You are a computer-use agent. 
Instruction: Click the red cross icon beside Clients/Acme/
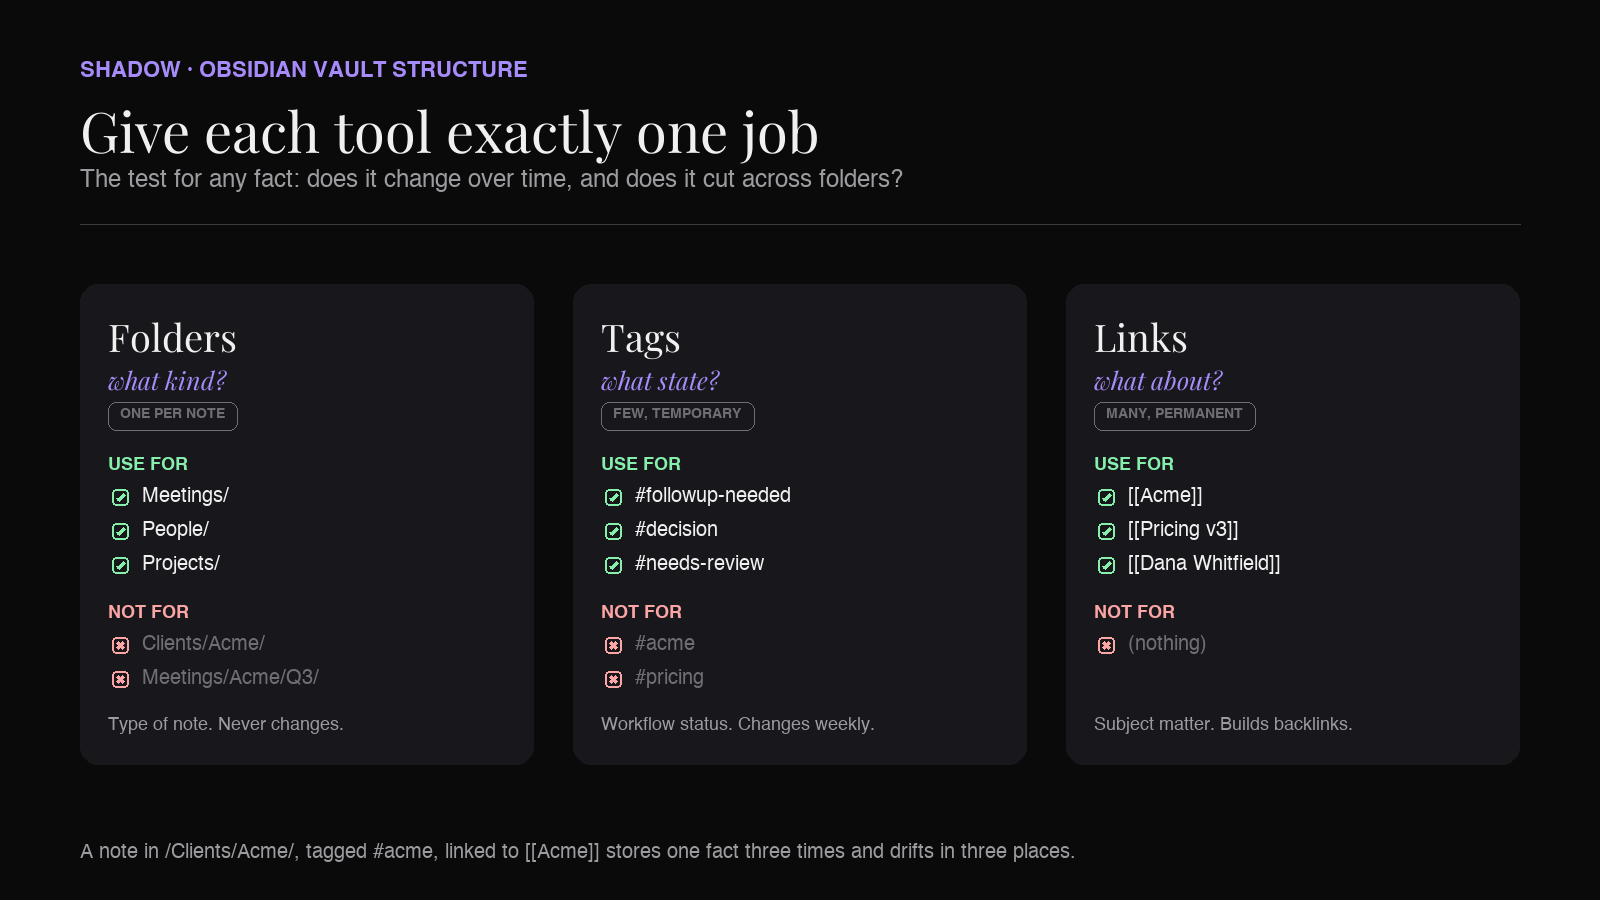(x=121, y=645)
